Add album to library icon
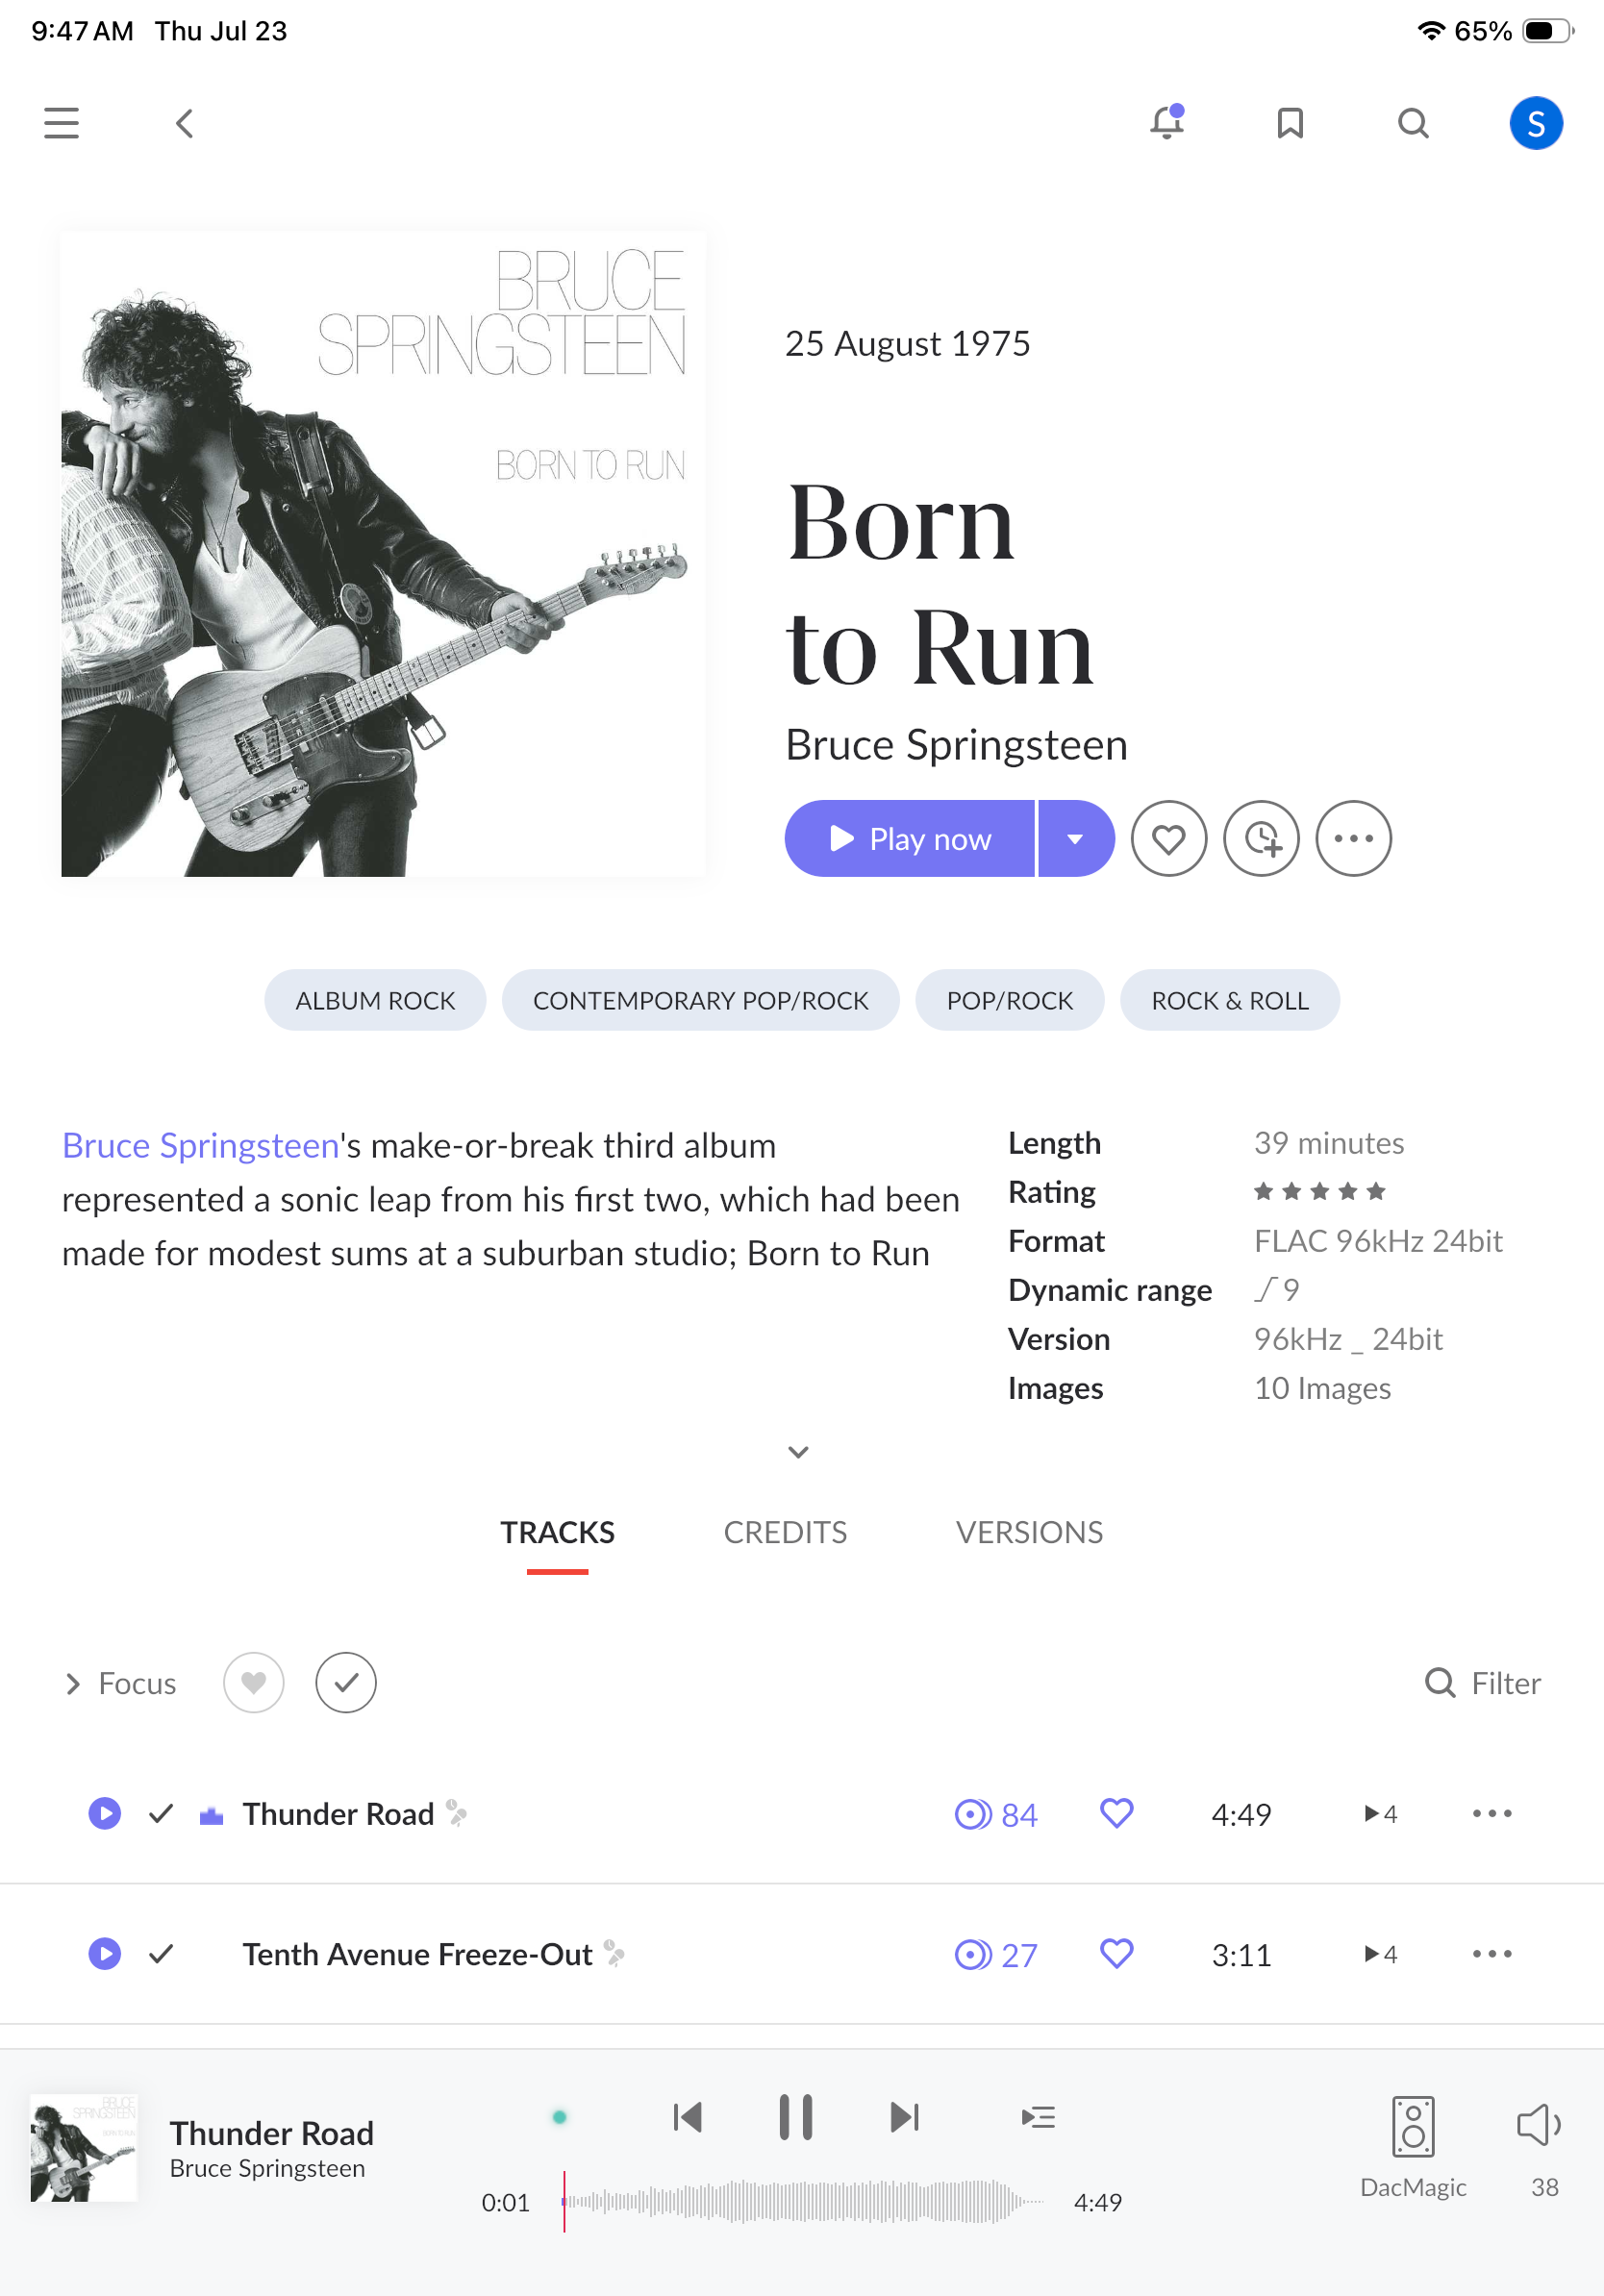Viewport: 1604px width, 2296px height. pyautogui.click(x=1261, y=838)
